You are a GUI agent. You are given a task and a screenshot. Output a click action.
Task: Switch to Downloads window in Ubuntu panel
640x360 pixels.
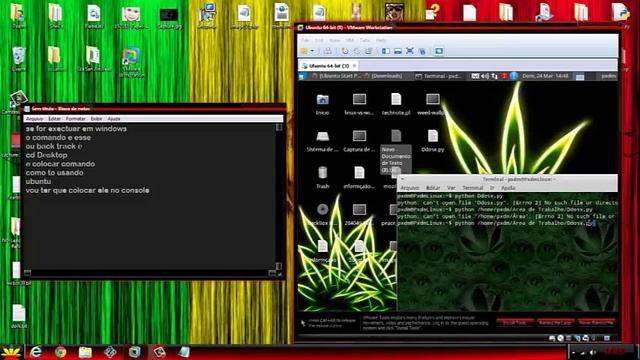(x=383, y=76)
